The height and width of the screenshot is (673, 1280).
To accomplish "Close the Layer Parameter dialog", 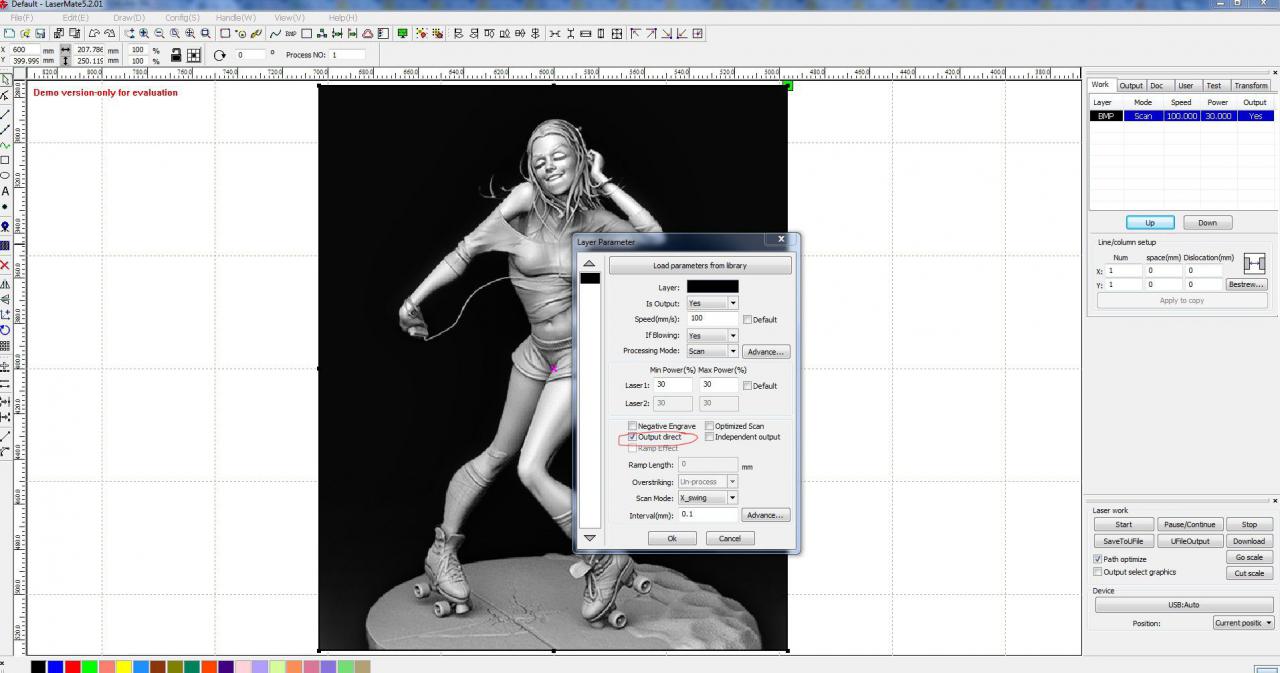I will tap(781, 240).
